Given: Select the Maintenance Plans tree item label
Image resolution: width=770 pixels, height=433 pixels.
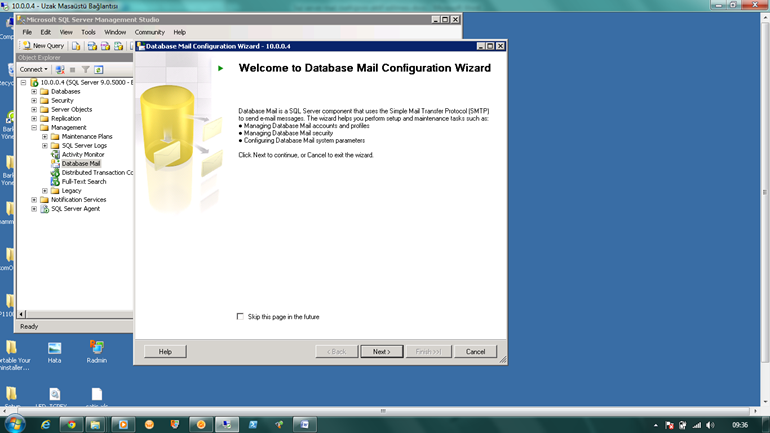Looking at the screenshot, I should 87,136.
